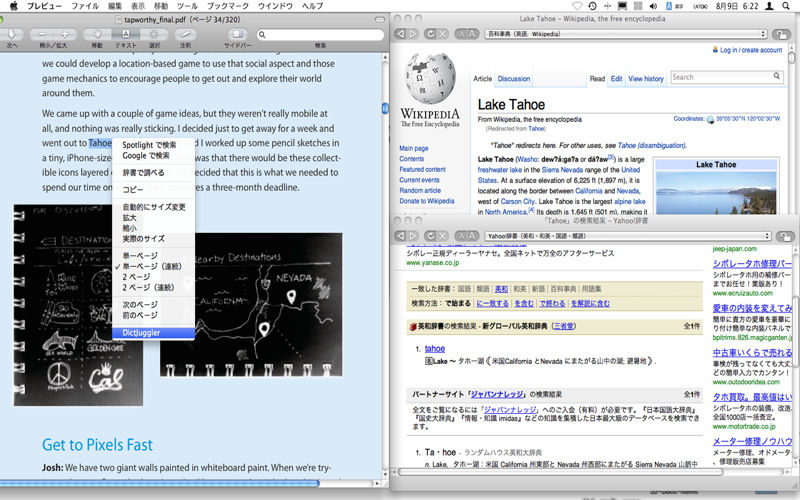Click the Spotlight magnifier in menu bar
800x500 pixels.
786,6
